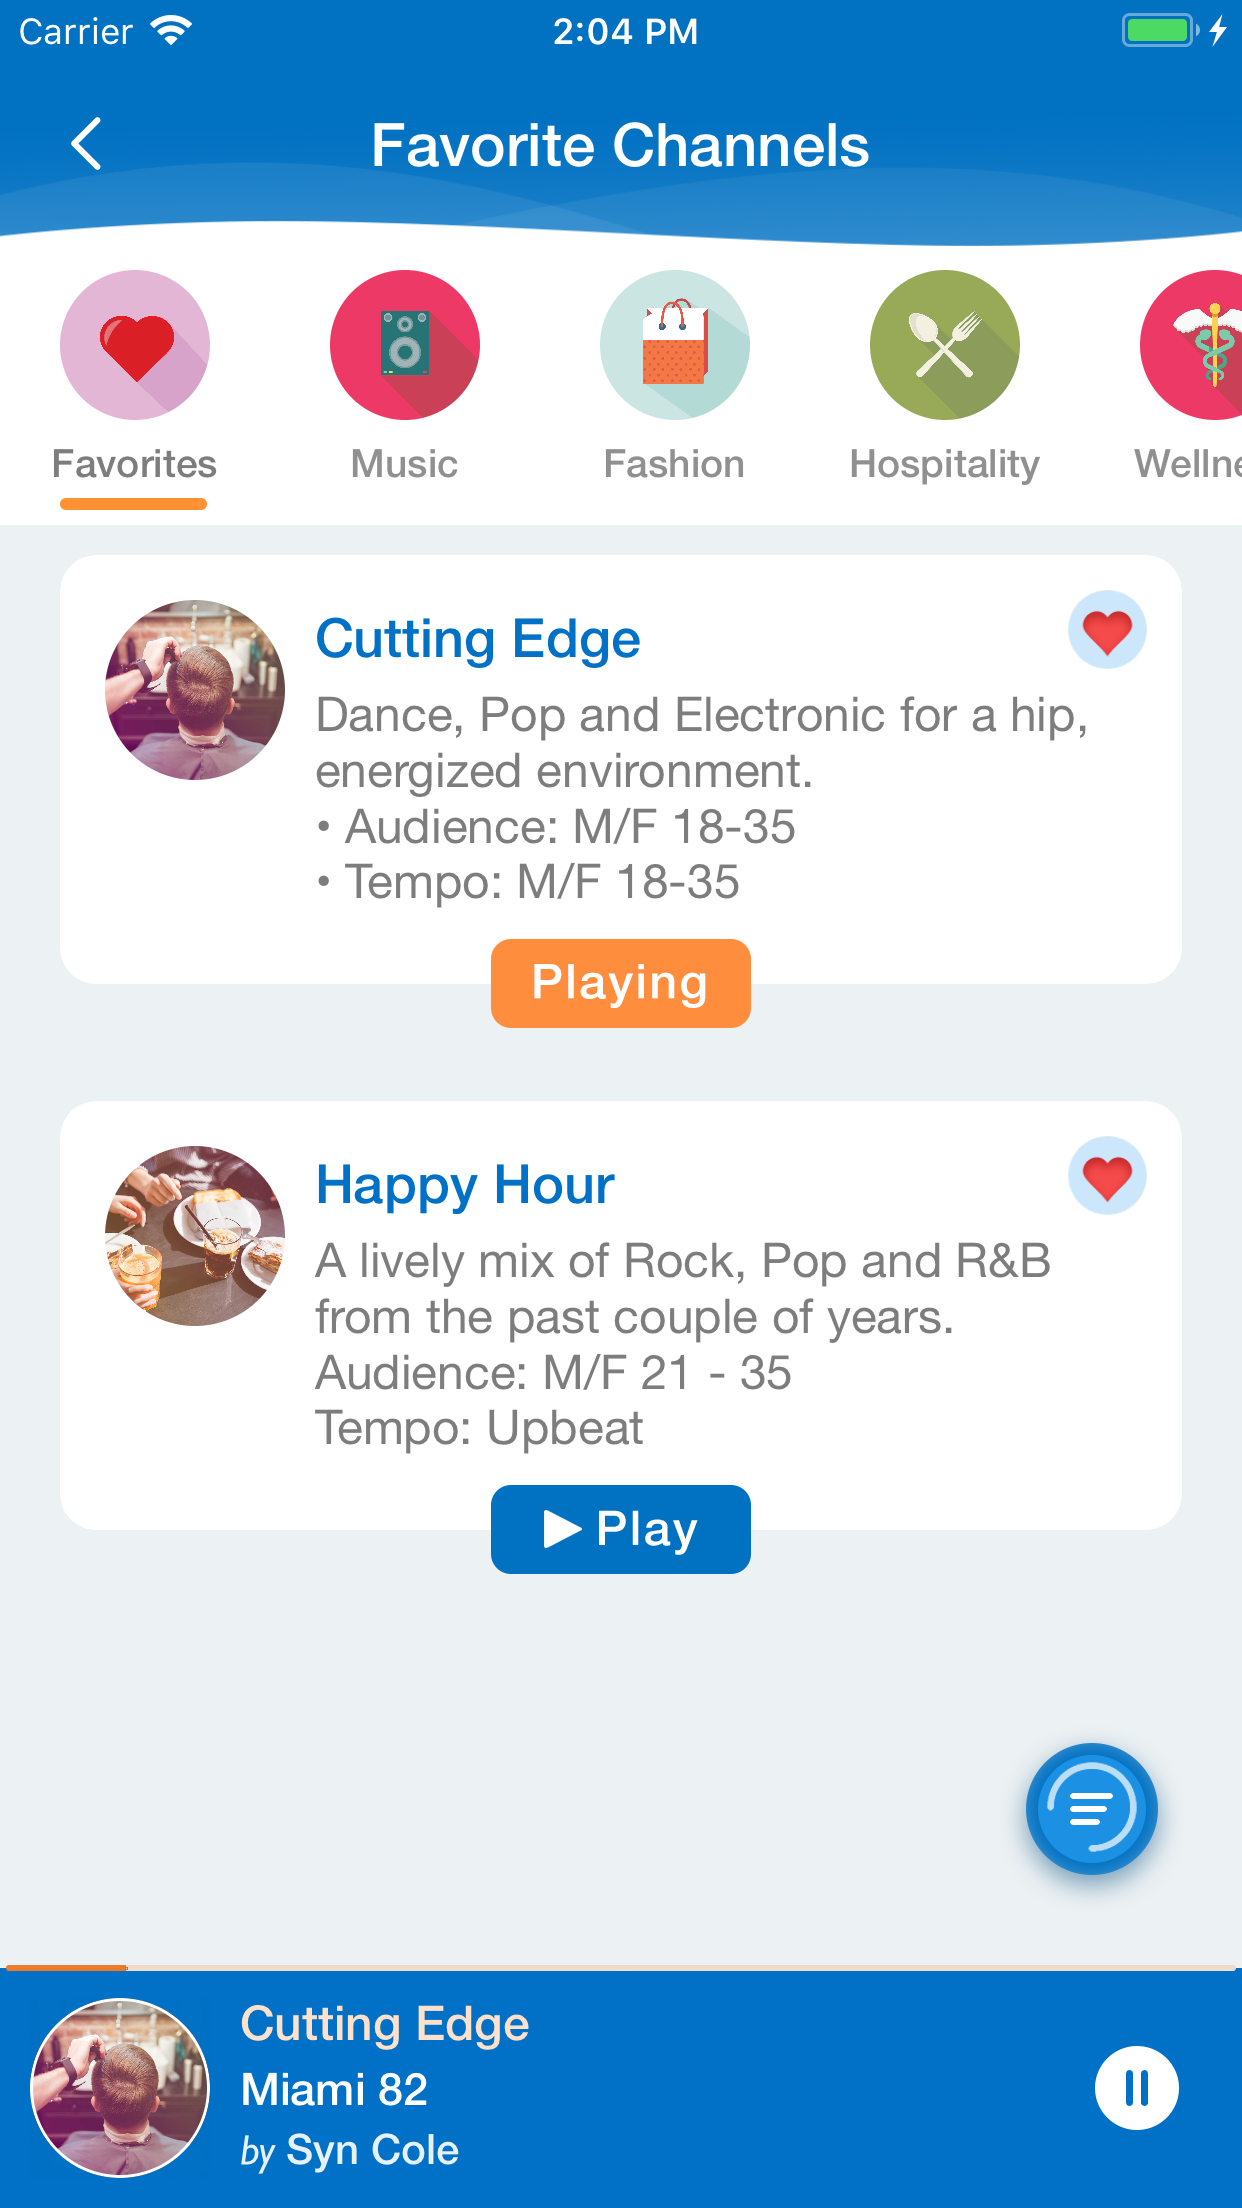Tap the Happy Hour channel thumbnail
Viewport: 1242px width, 2208px height.
(195, 1236)
